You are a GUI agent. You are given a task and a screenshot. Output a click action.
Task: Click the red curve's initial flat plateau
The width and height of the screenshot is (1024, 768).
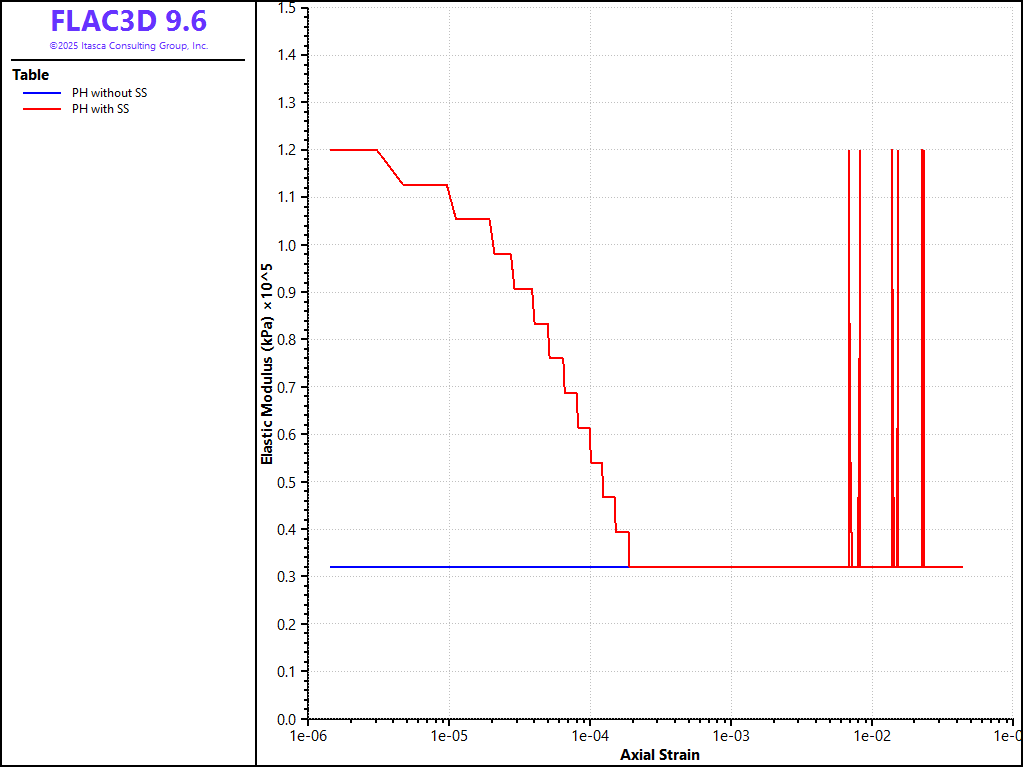352,150
